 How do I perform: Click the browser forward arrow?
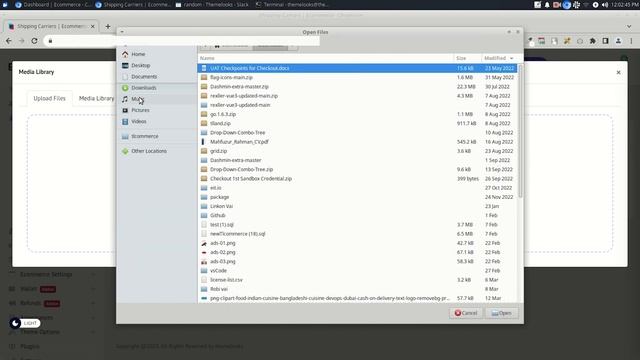(x=22, y=41)
